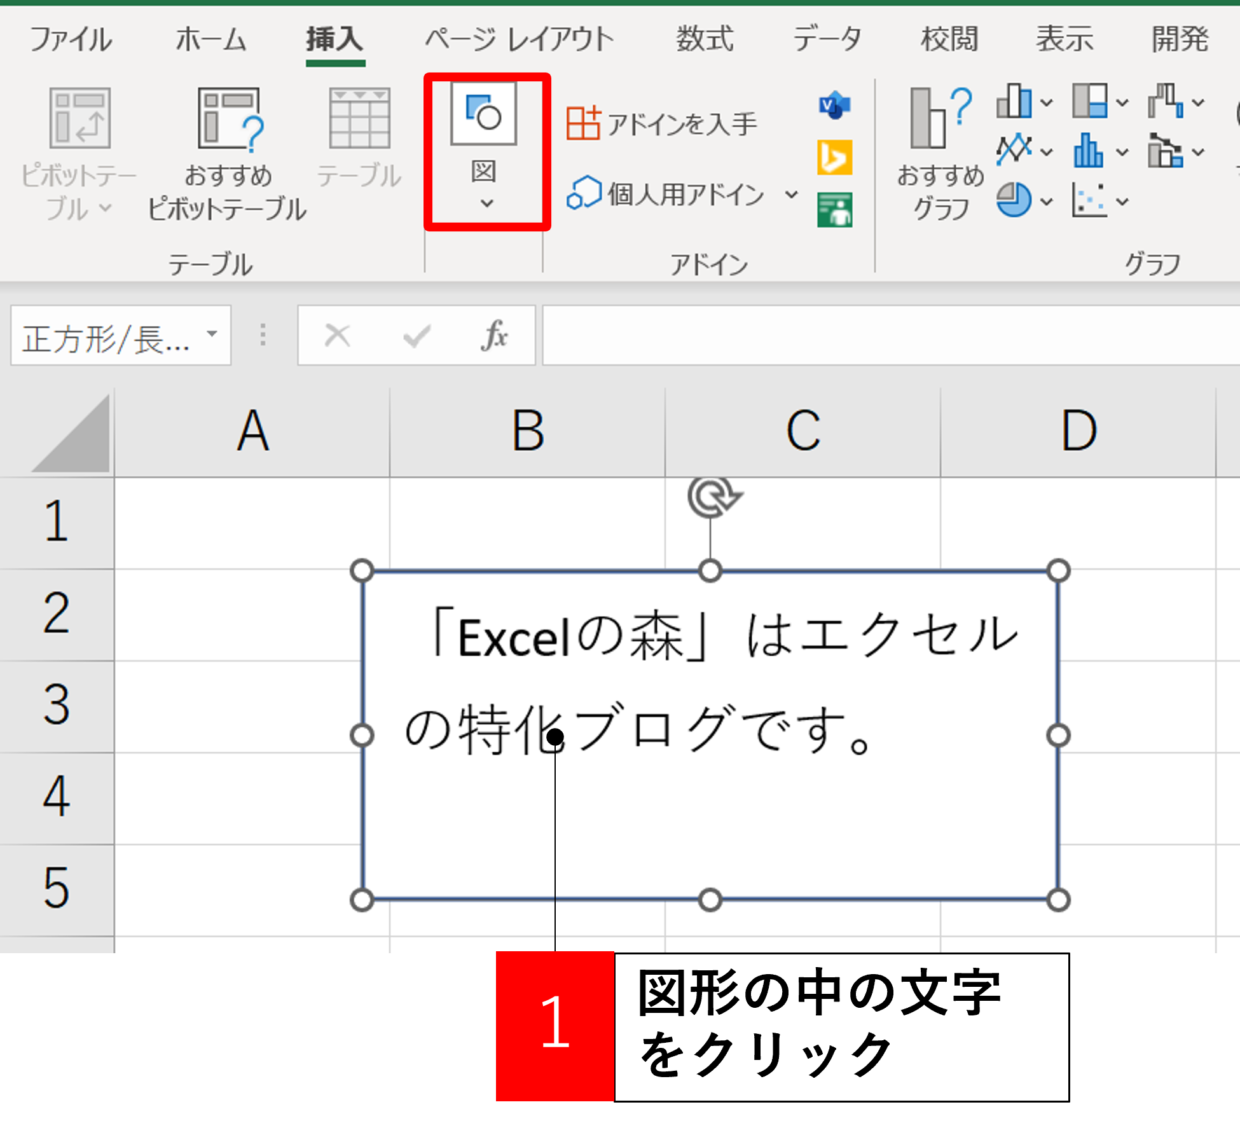Click the Visio Data Visualizer add-in icon
1240x1121 pixels.
[x=834, y=104]
